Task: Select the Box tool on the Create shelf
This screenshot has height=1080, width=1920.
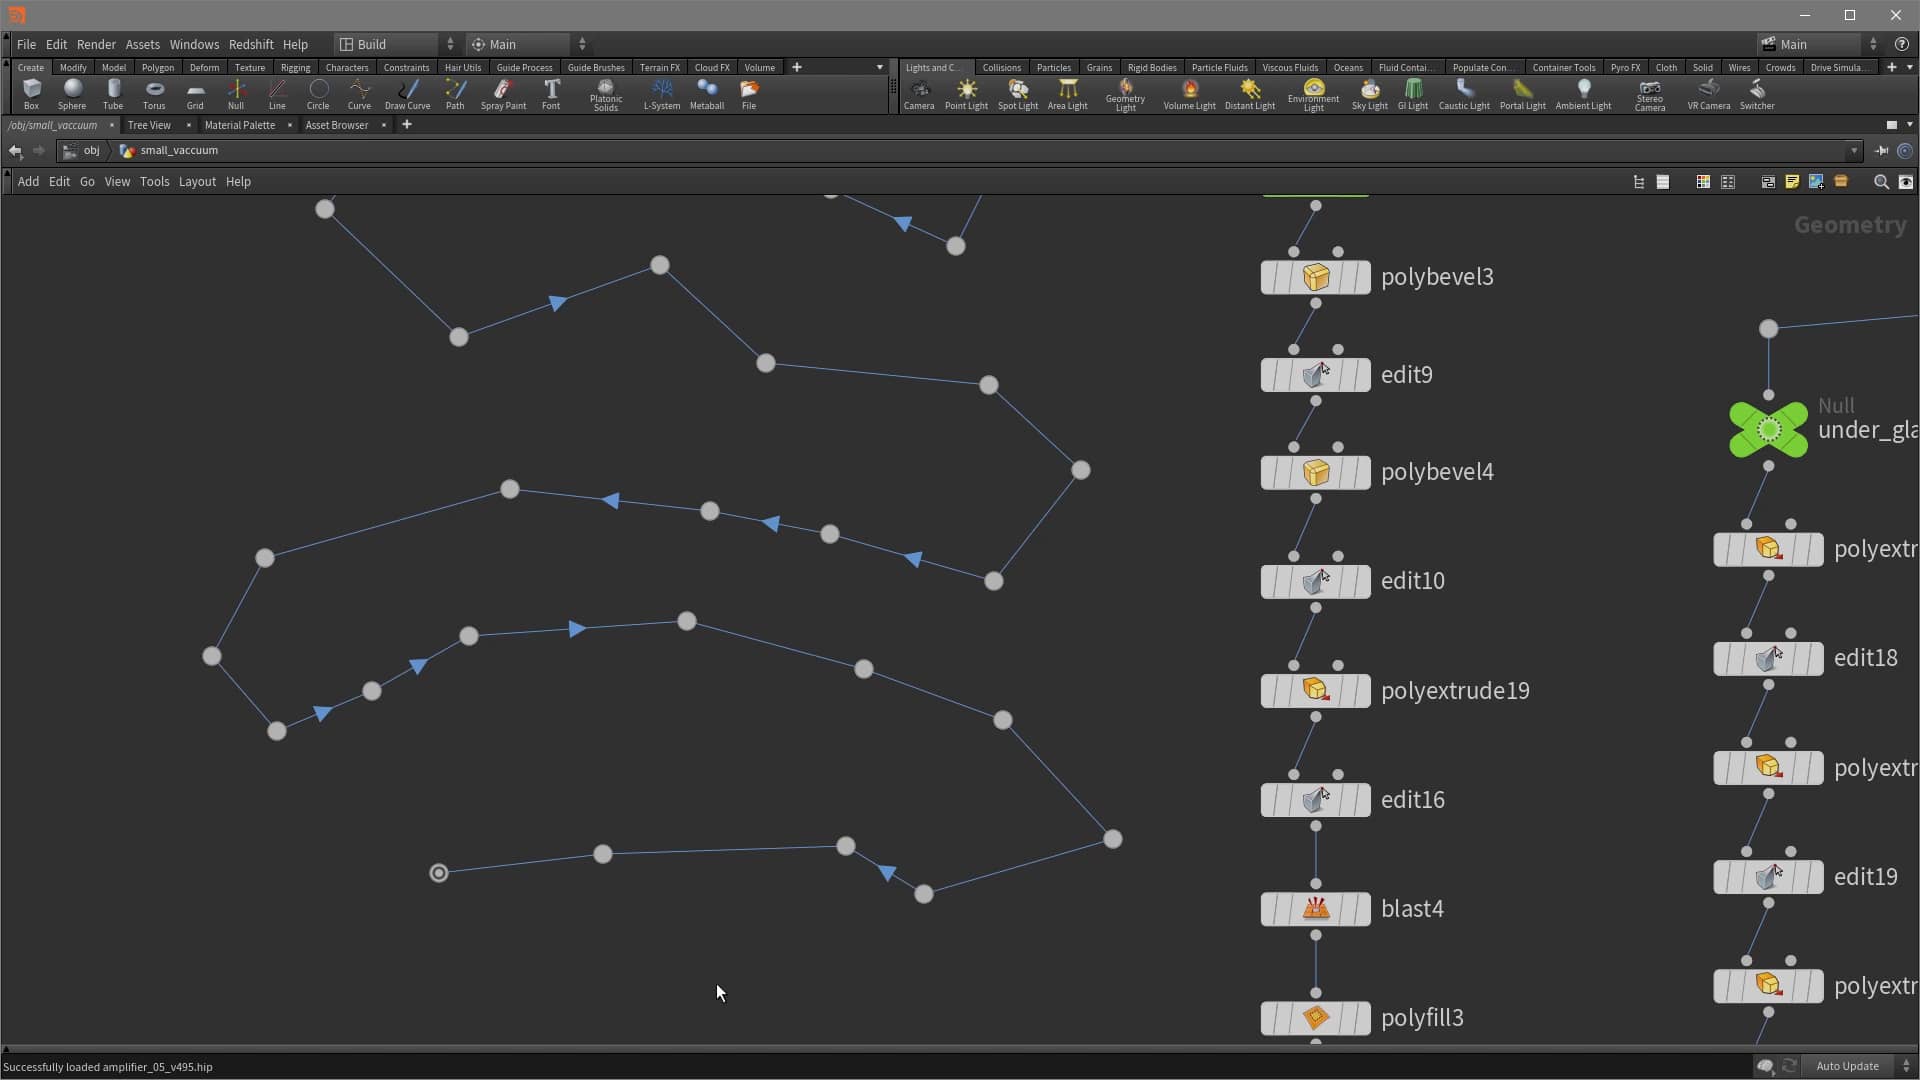Action: (31, 94)
